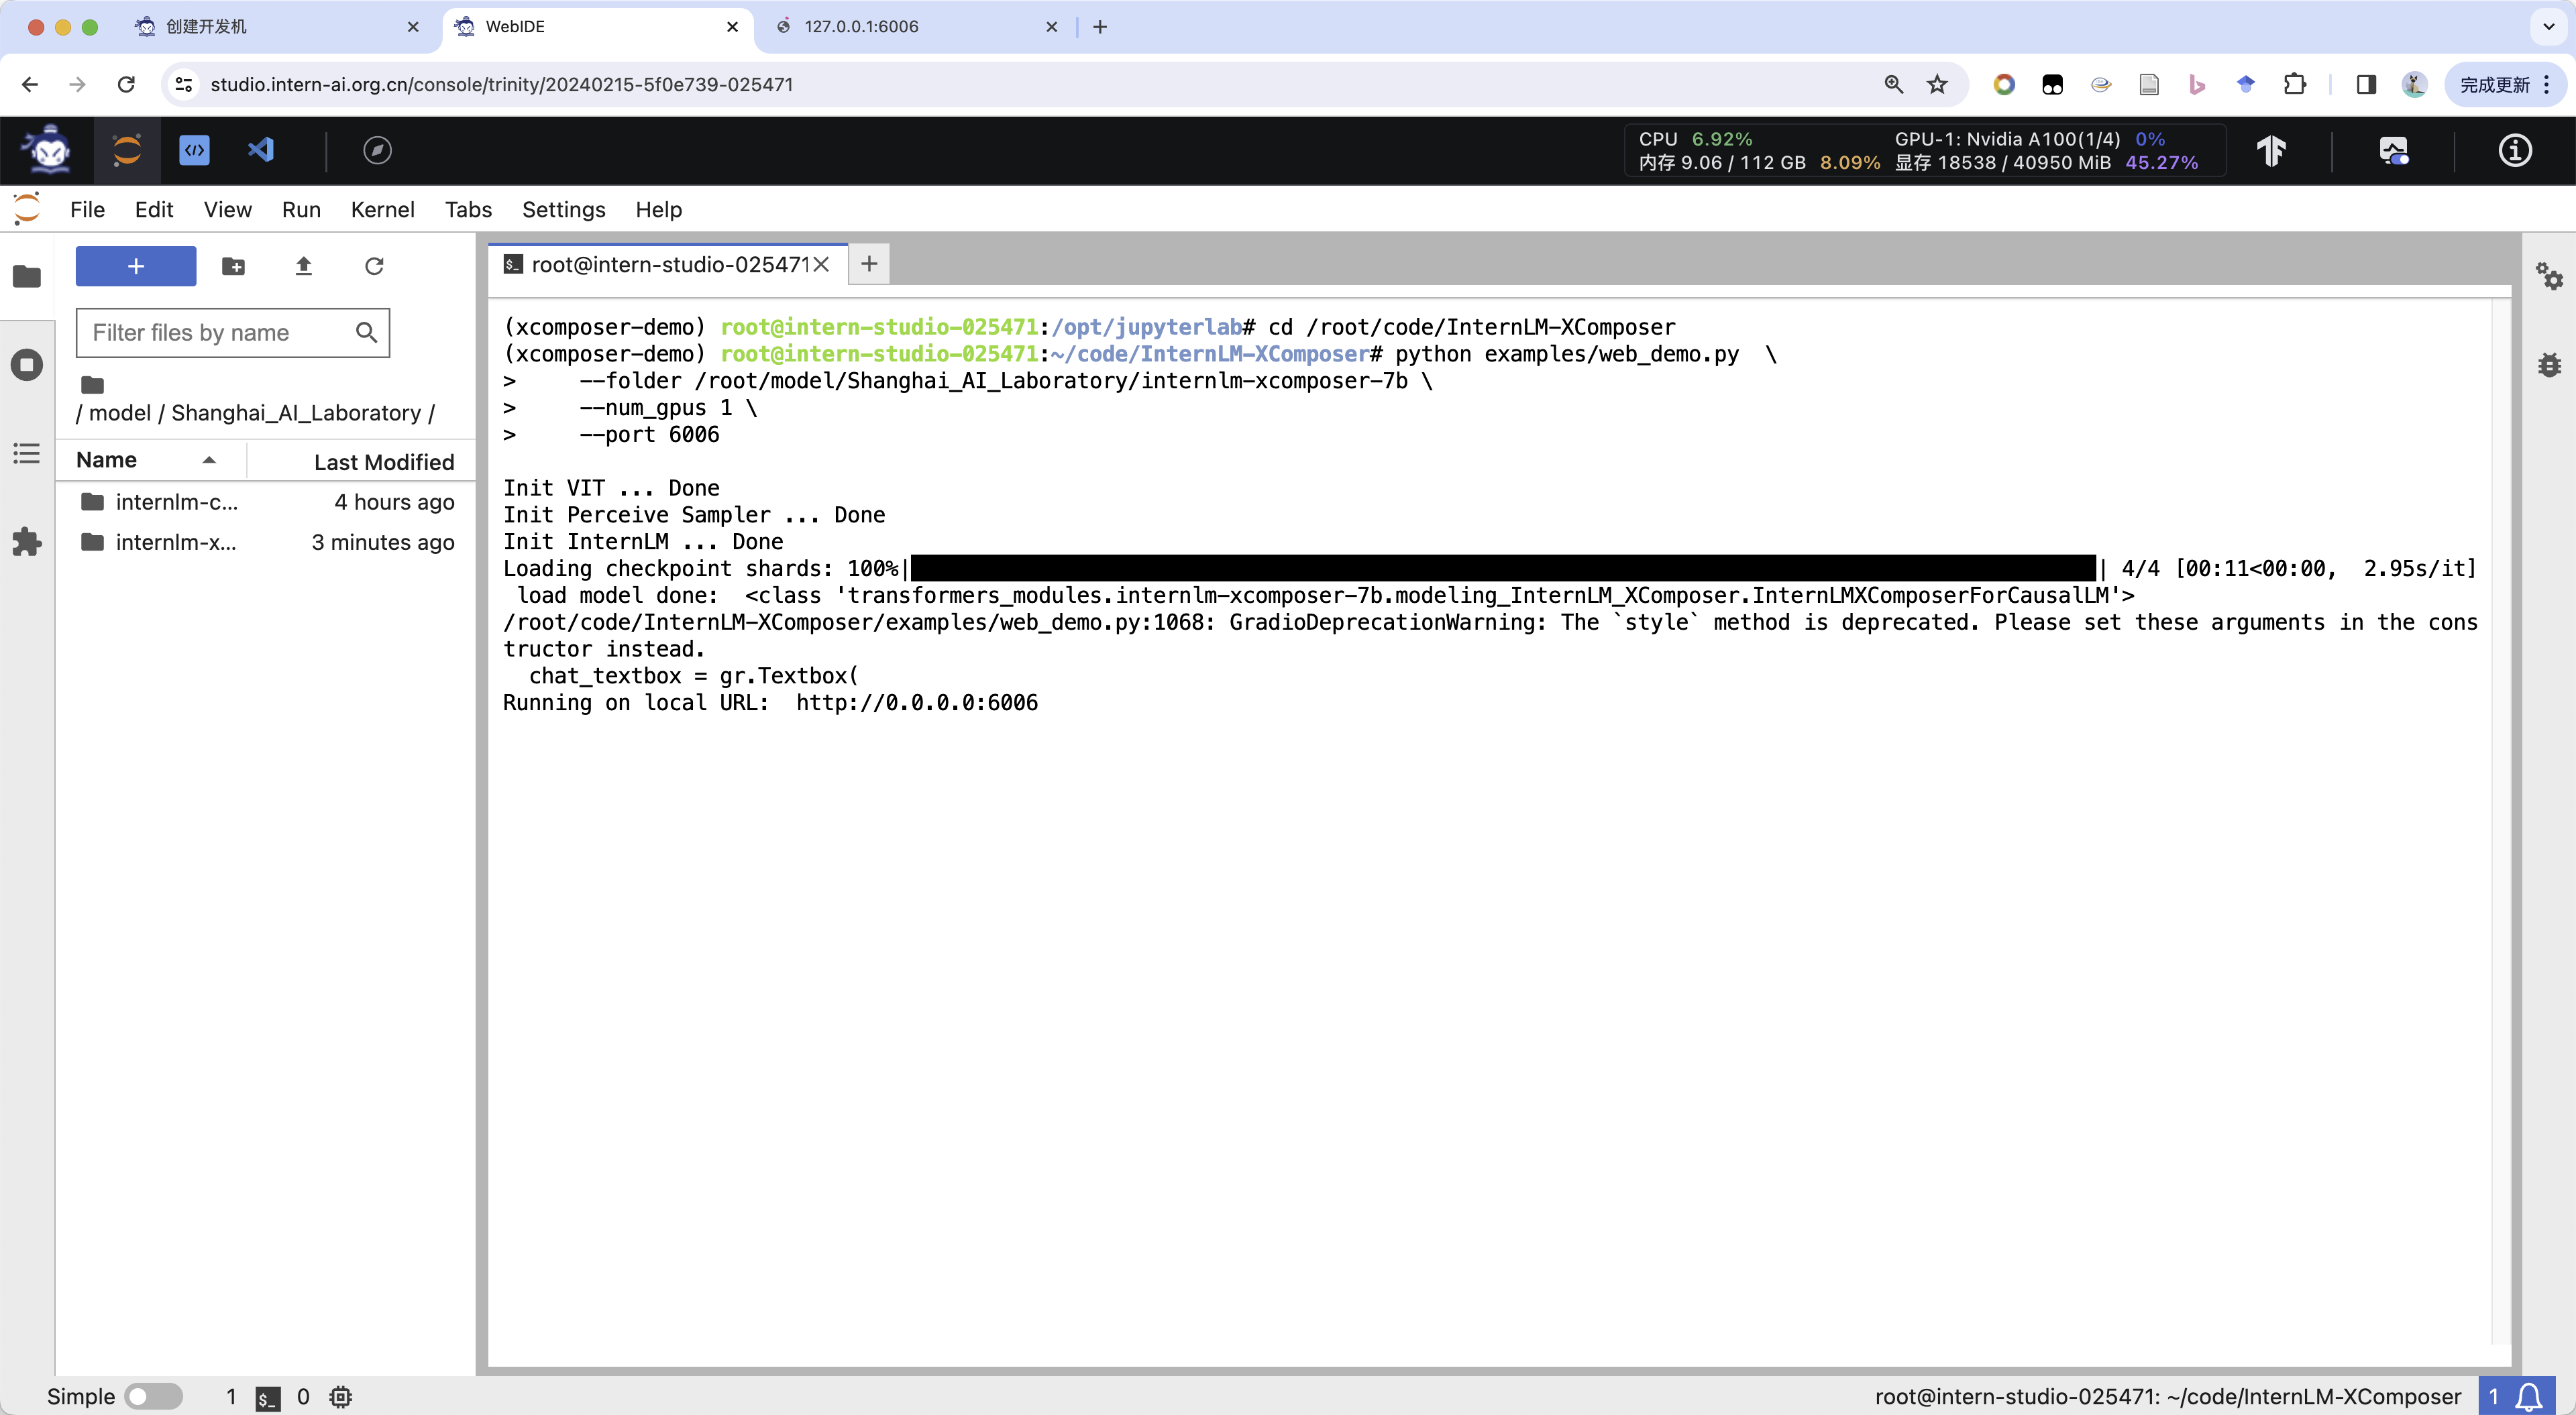The image size is (2576, 1415).
Task: Click the blue new launcher plus button
Action: pyautogui.click(x=136, y=266)
